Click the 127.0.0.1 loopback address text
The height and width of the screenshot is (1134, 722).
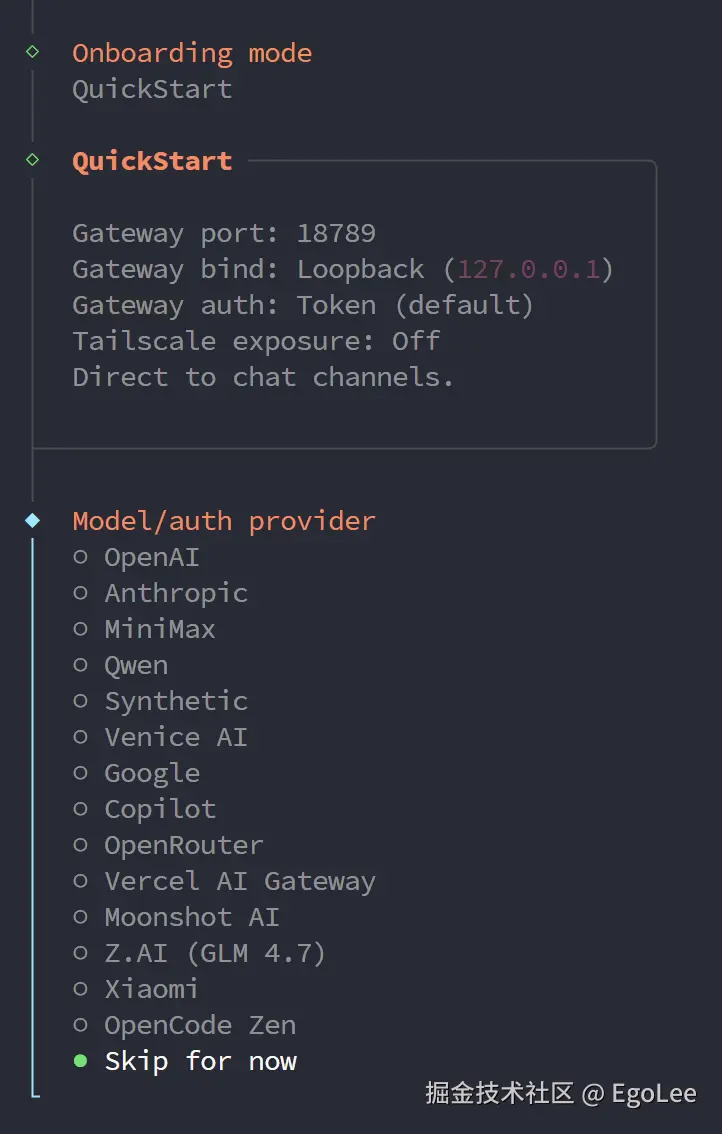531,268
